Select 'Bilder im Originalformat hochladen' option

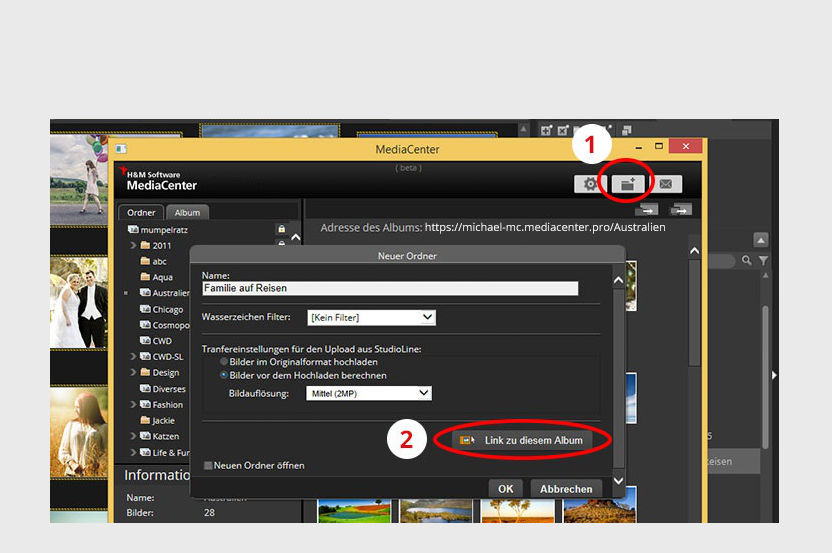(x=224, y=361)
